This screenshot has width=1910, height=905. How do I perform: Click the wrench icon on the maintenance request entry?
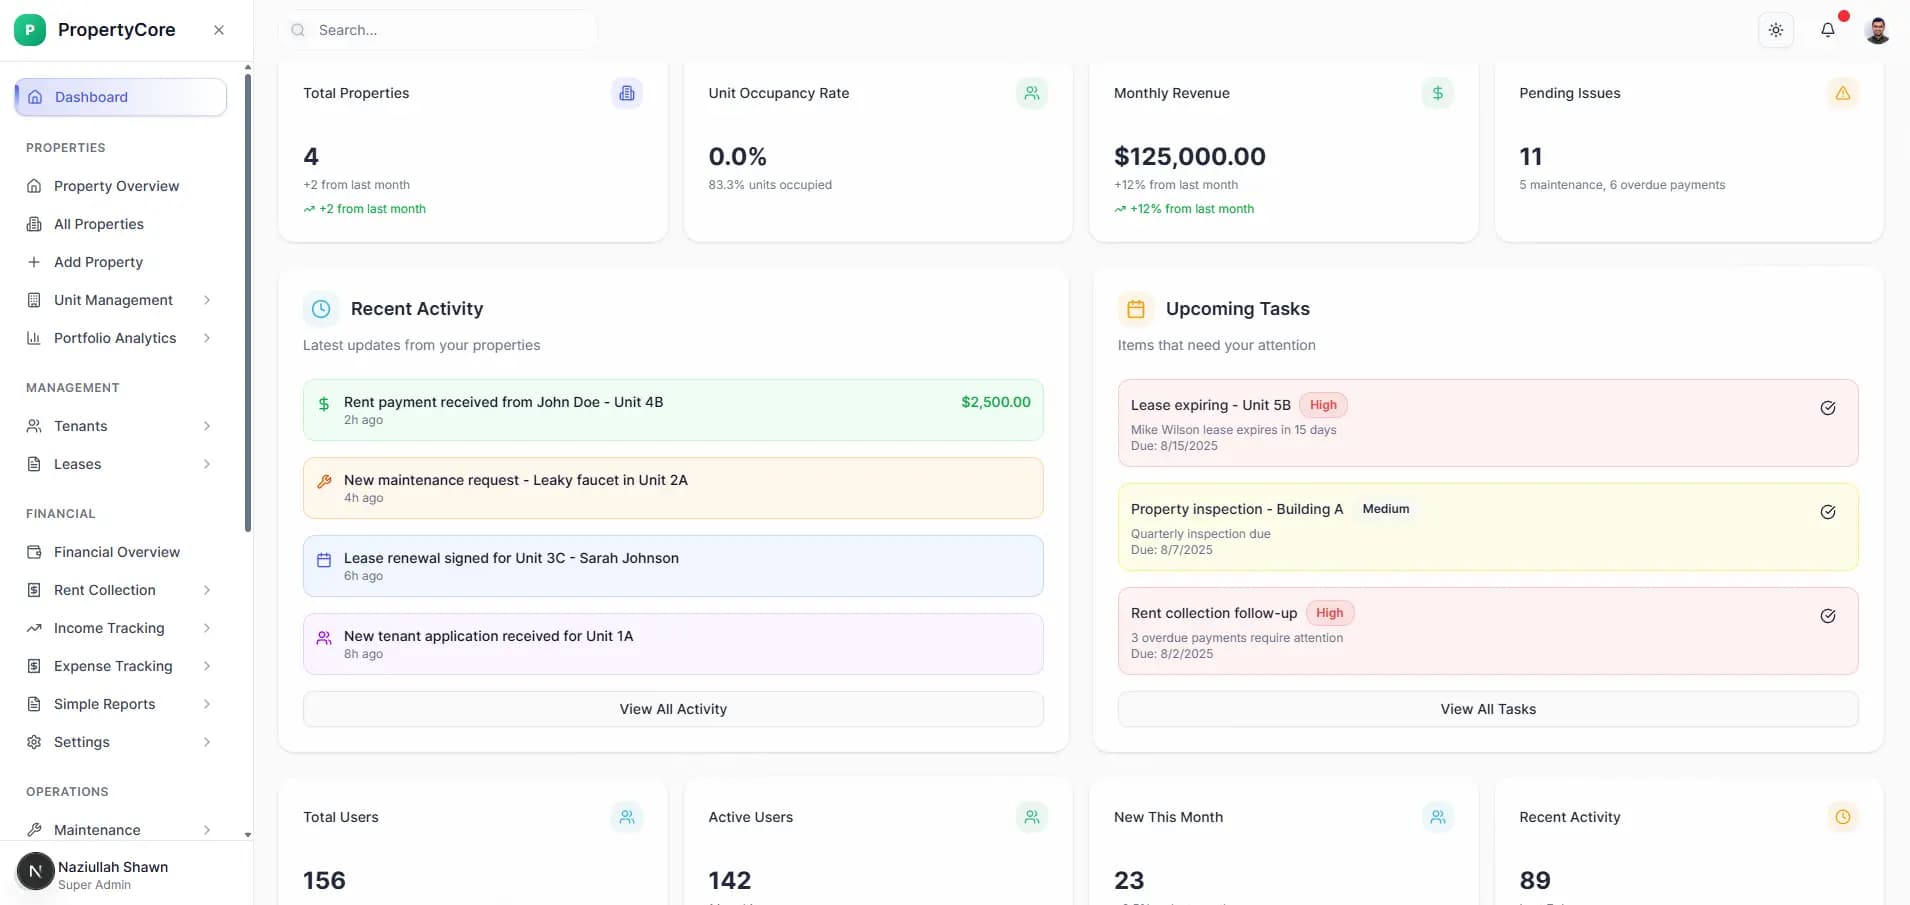click(x=322, y=481)
